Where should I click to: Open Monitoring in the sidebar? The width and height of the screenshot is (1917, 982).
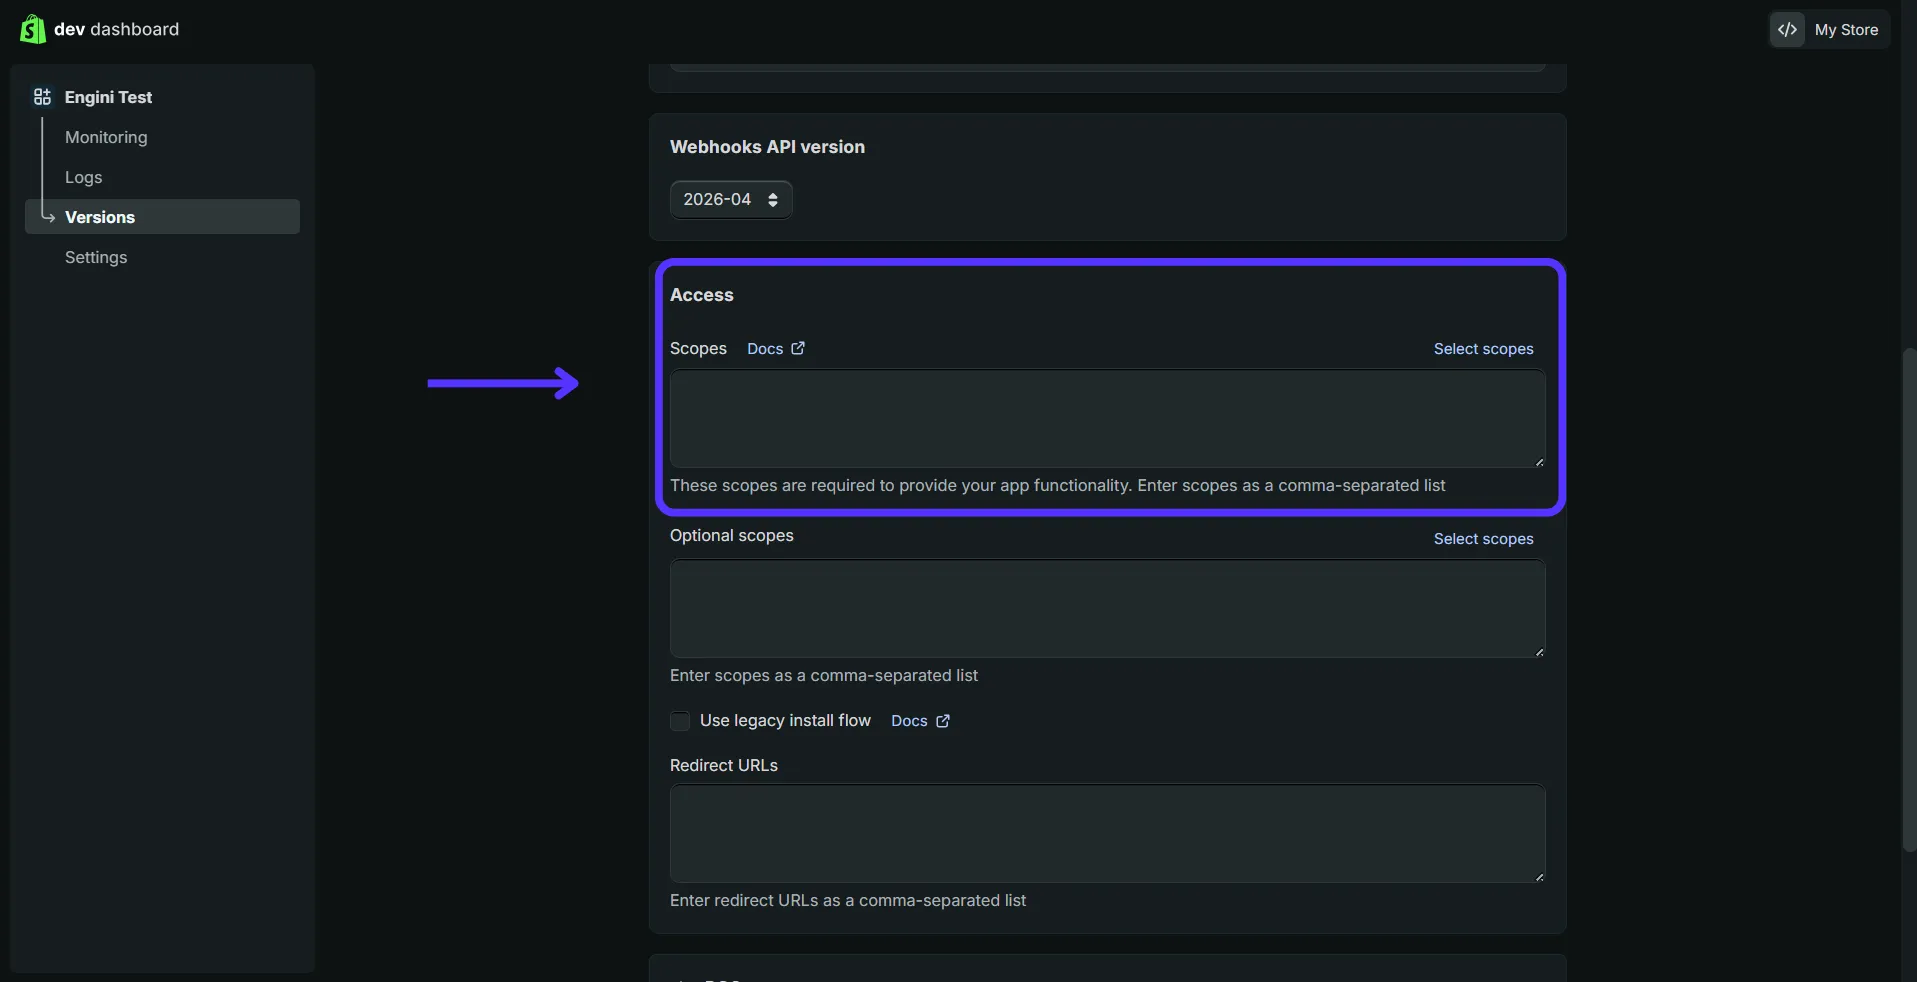tap(106, 137)
